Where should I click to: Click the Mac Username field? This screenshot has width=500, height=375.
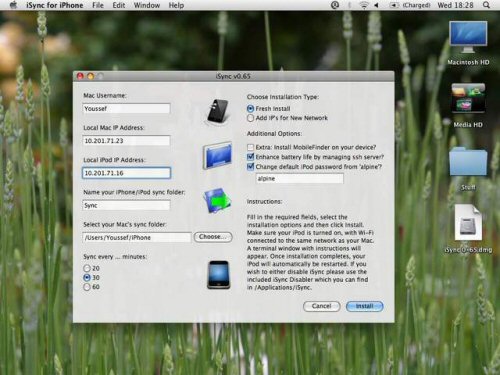tap(126, 109)
